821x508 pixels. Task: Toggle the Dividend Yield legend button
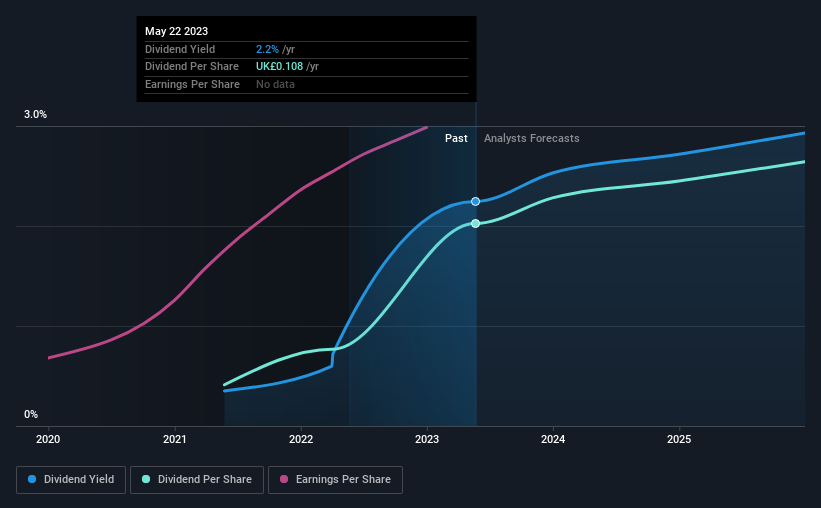pos(71,480)
